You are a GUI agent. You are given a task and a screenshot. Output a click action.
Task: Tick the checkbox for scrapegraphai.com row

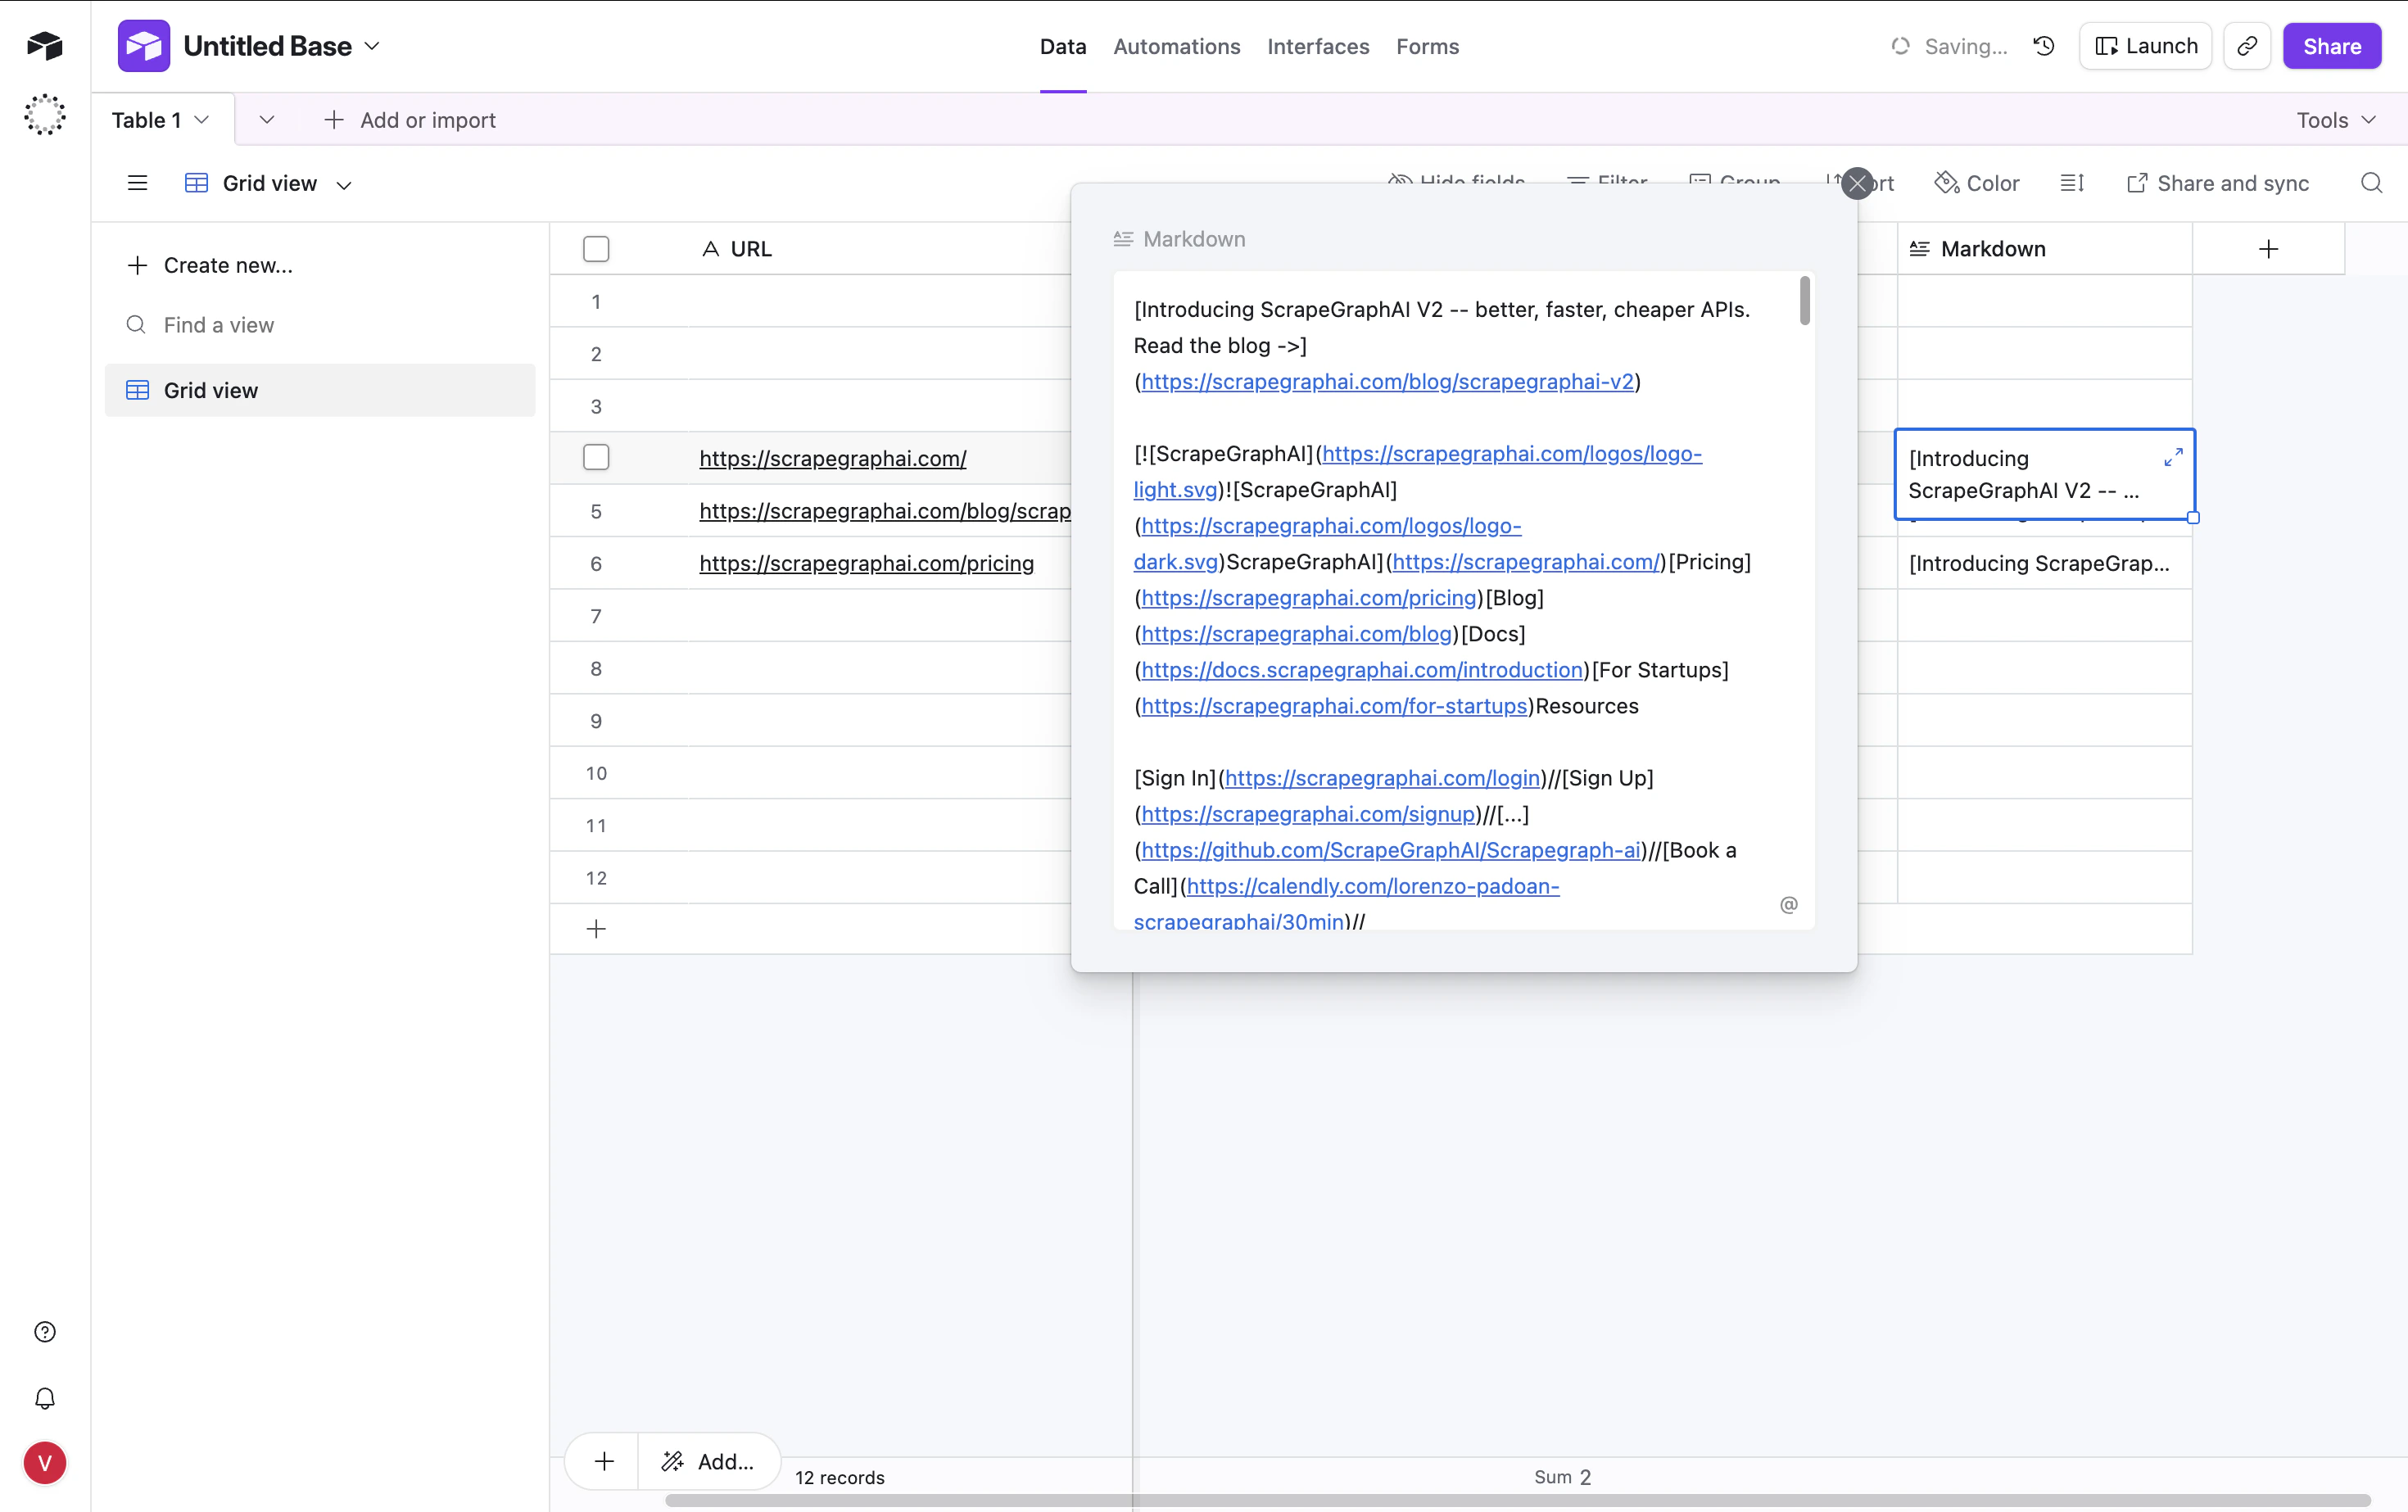click(x=596, y=457)
